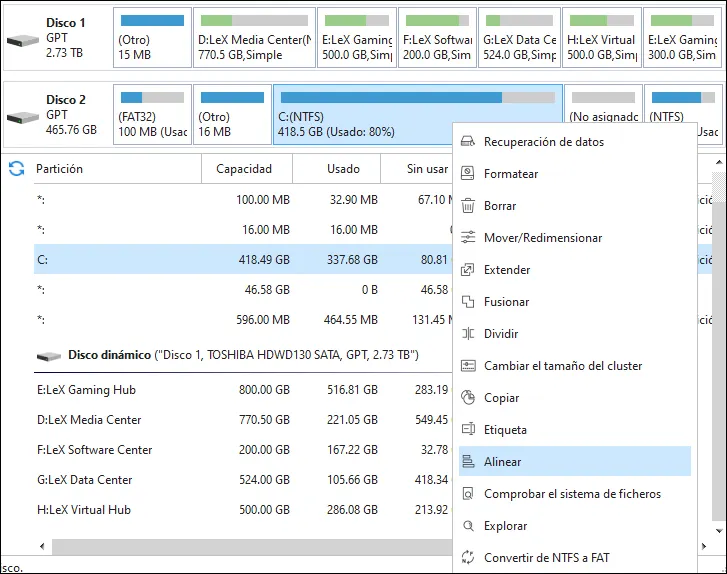Viewport: 727px width, 574px height.
Task: Select D:LeX Media Center row
Action: click(243, 420)
